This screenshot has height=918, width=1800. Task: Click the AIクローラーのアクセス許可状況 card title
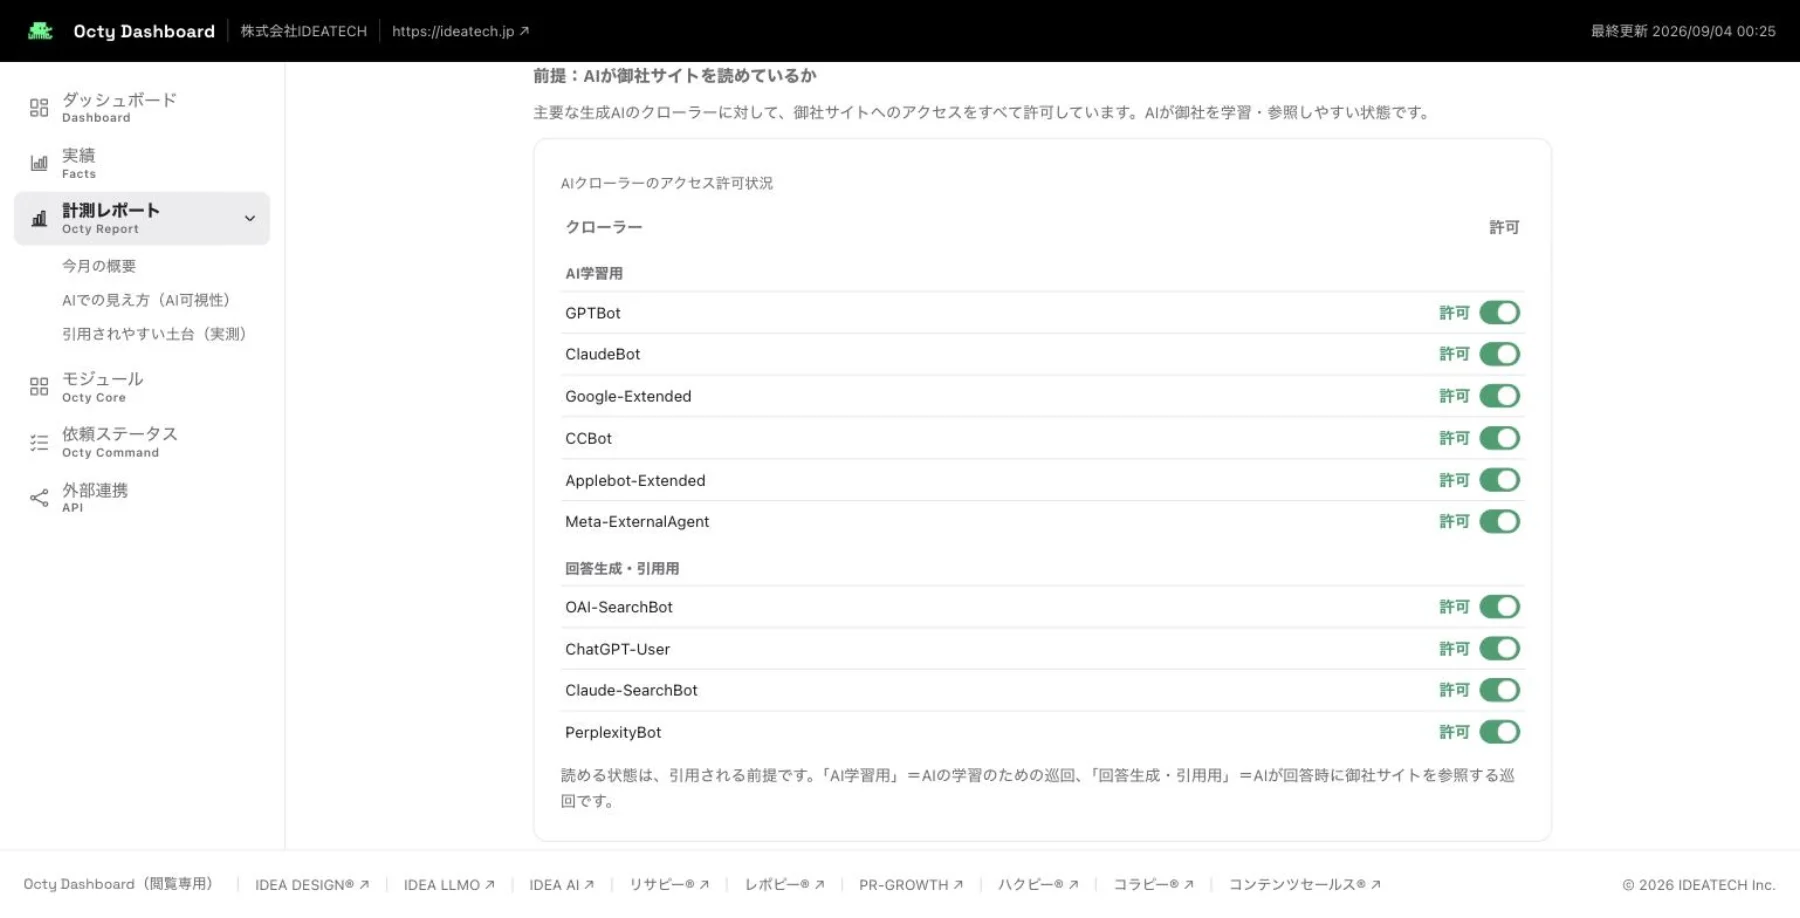point(667,183)
